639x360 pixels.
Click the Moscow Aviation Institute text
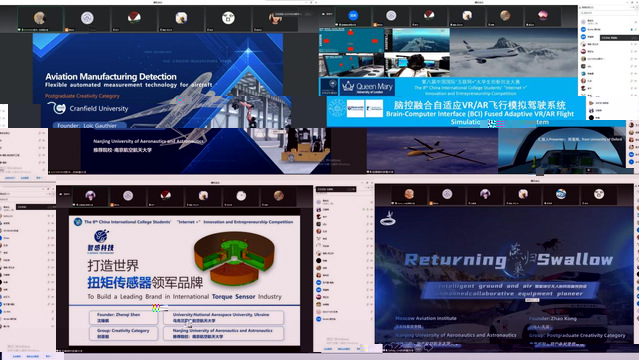[x=426, y=318]
